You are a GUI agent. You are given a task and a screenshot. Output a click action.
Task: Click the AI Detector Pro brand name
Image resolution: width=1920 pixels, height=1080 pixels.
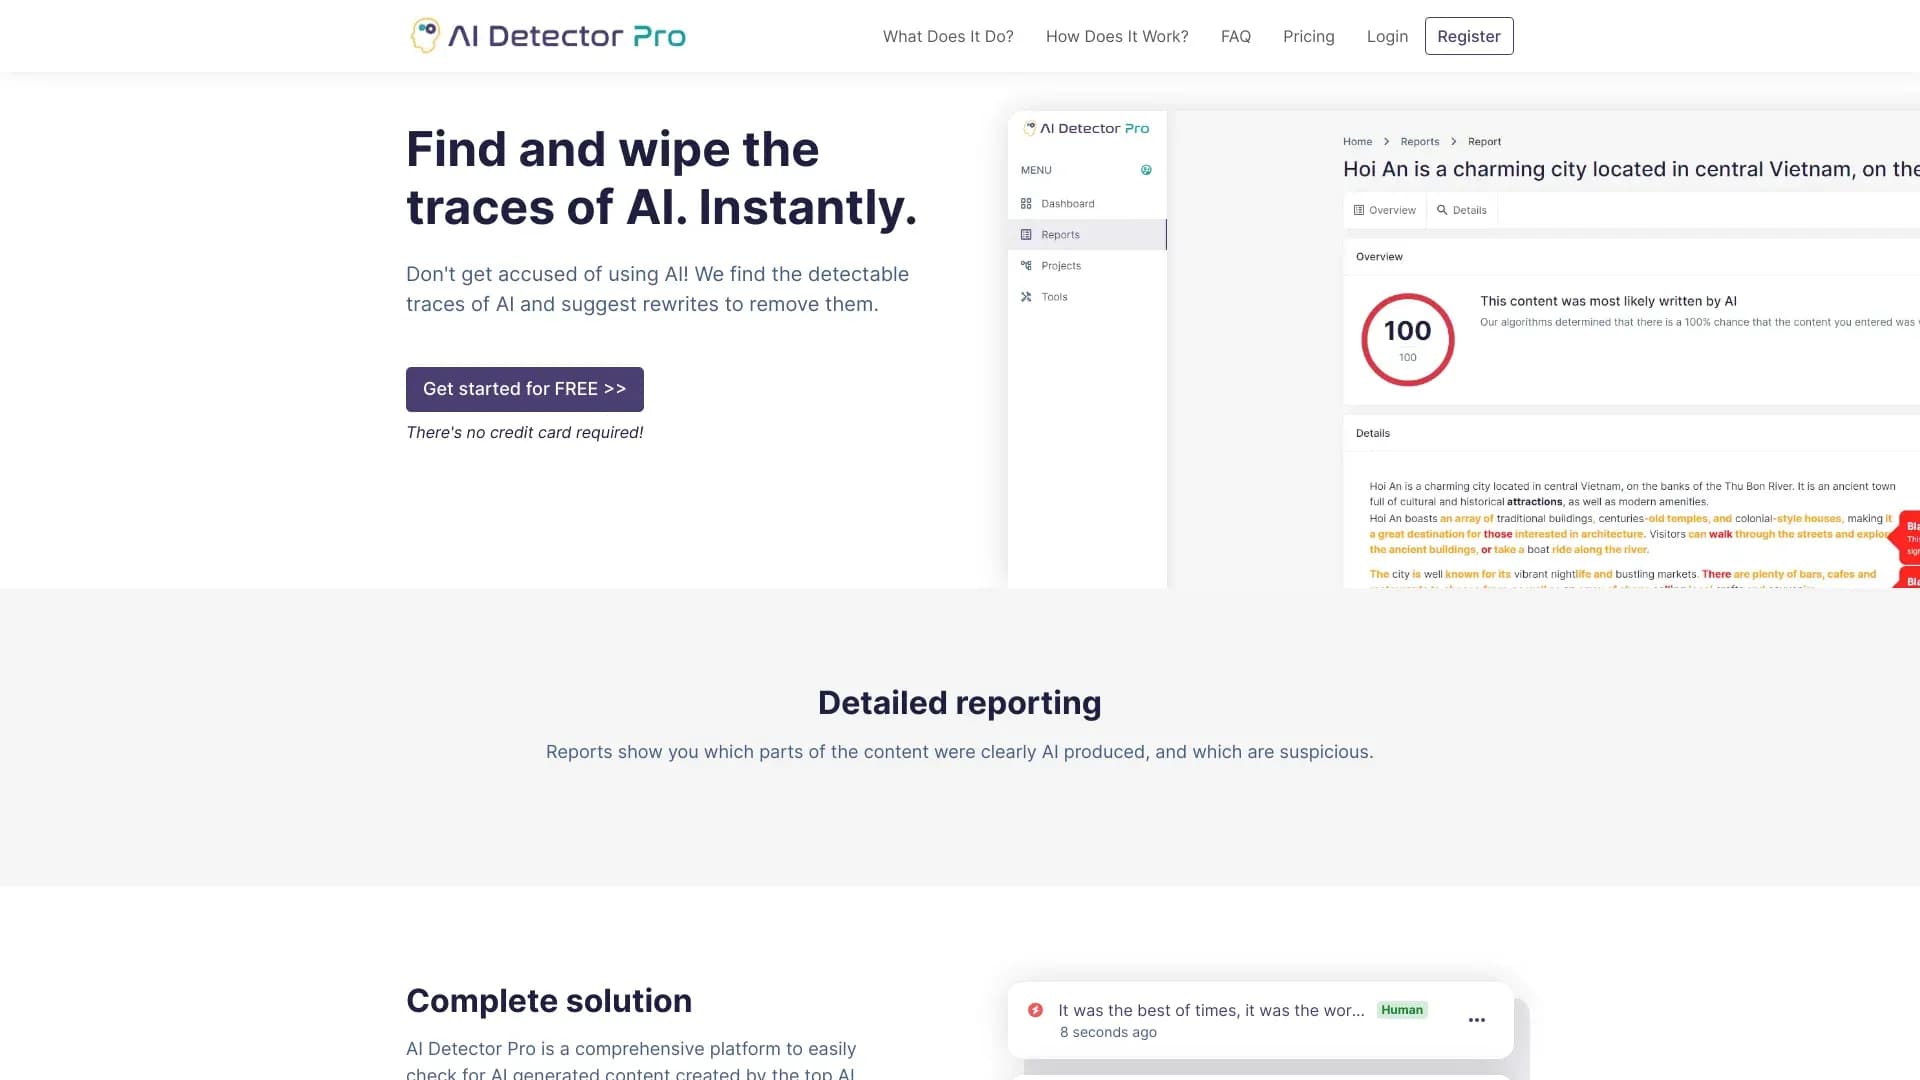point(567,36)
